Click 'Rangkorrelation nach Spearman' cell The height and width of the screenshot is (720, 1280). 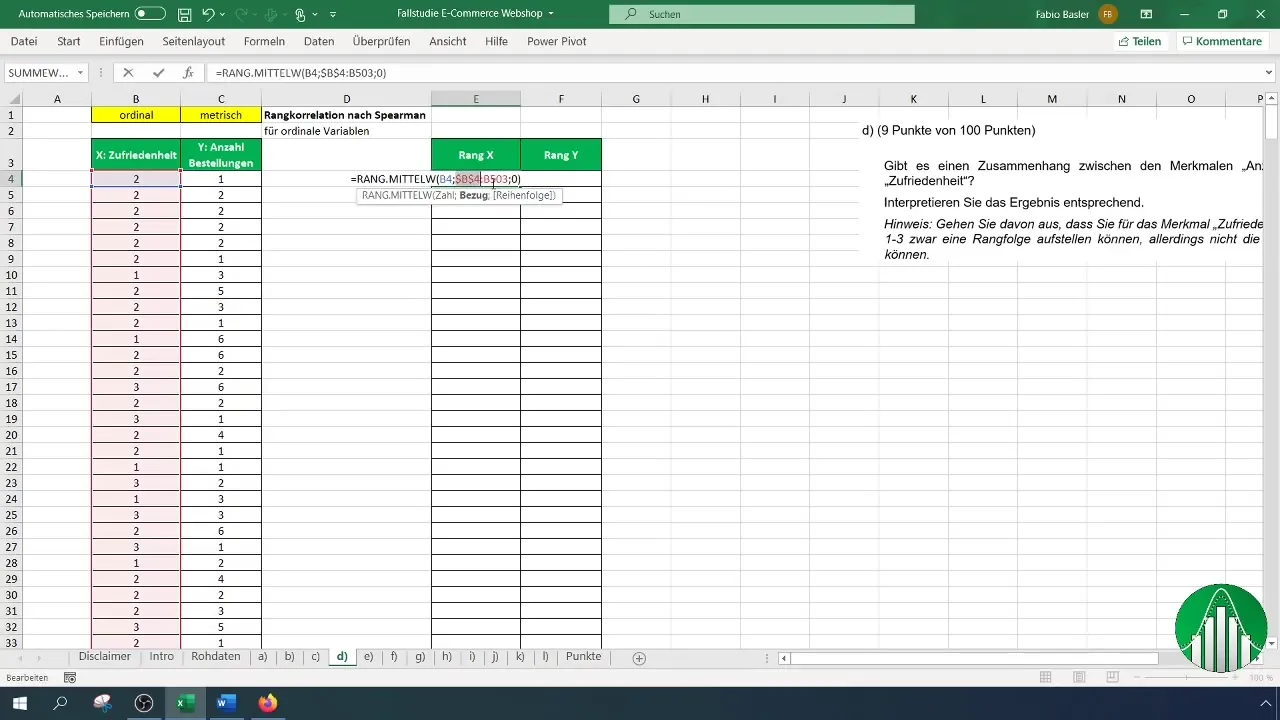point(346,115)
